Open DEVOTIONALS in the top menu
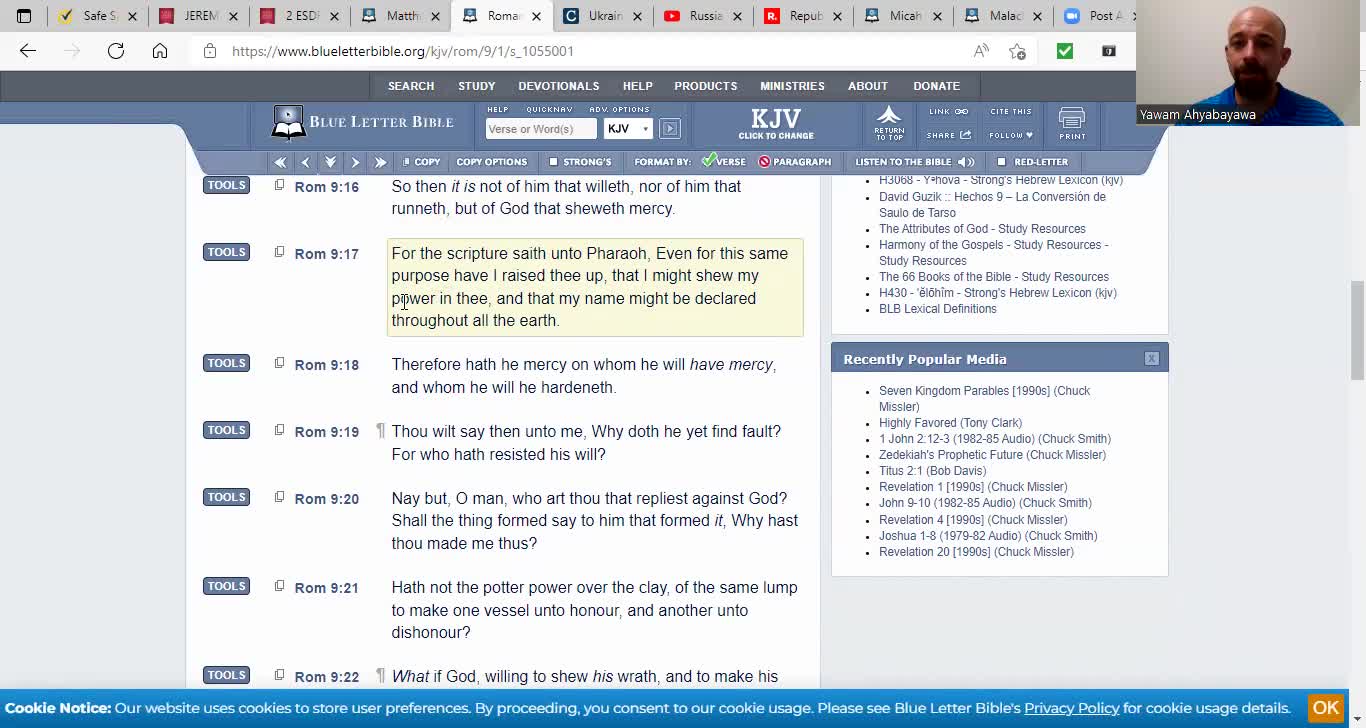 (x=559, y=86)
